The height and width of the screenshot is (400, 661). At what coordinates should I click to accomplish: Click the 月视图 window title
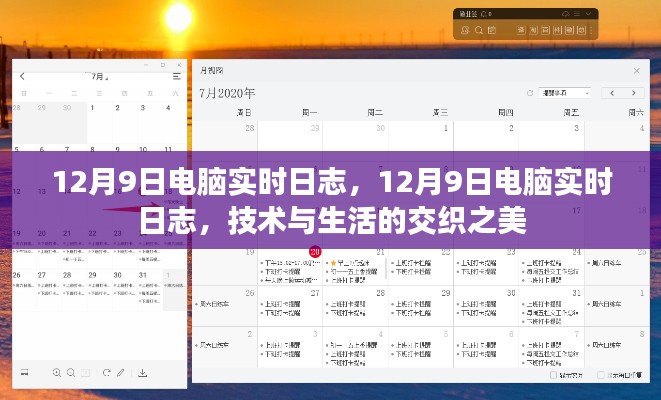point(213,71)
